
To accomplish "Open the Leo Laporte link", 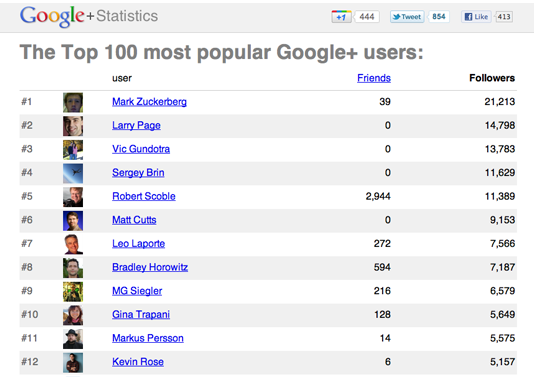I will [139, 244].
